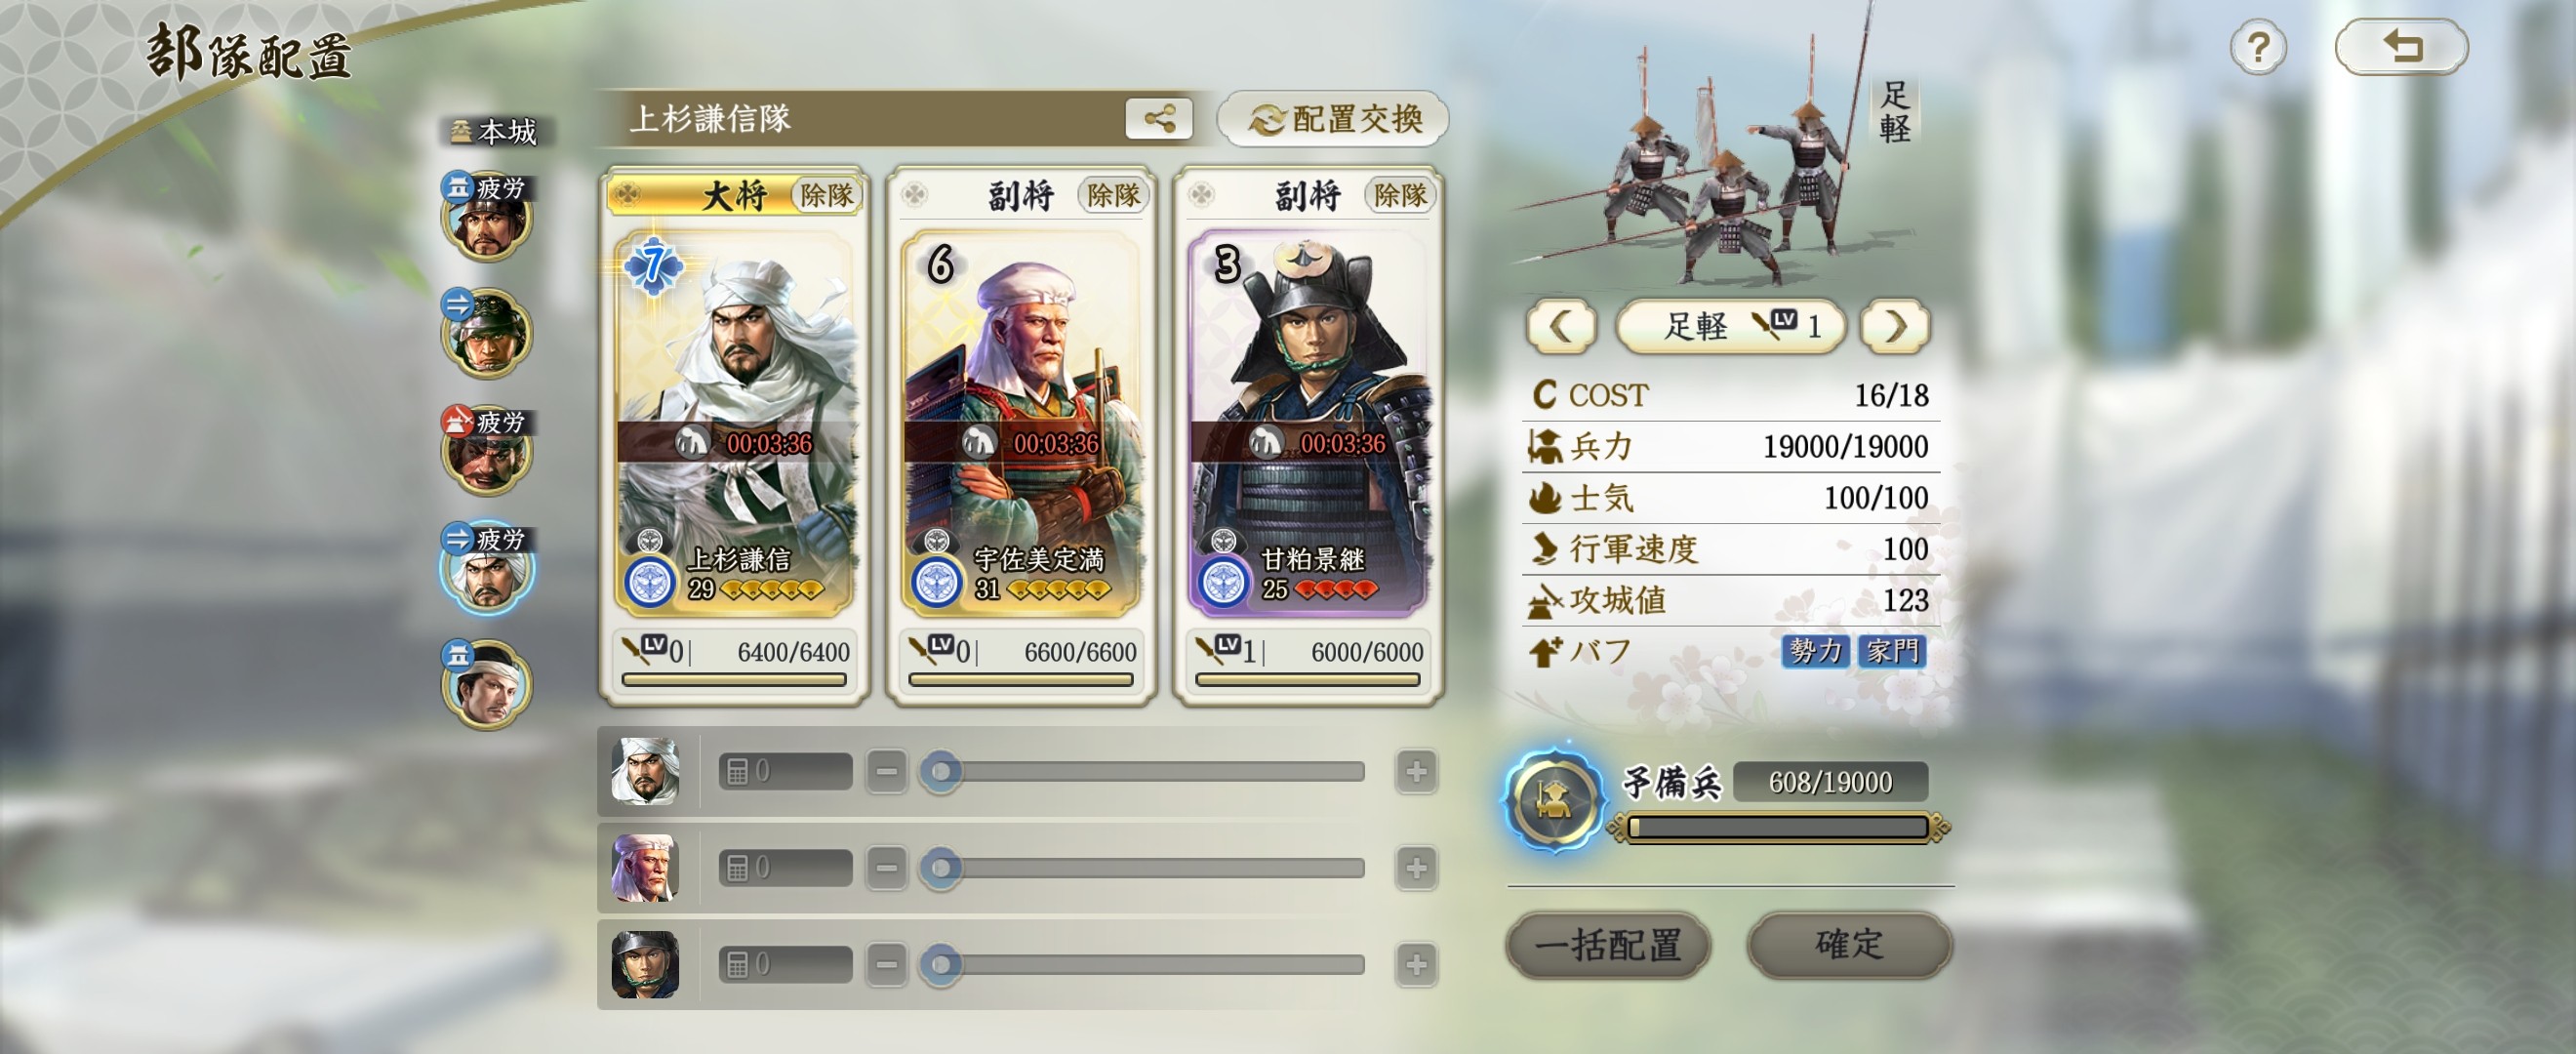This screenshot has height=1054, width=2576.
Task: Remove 上杉謙信 with the 大将 除隊 button
Action: click(x=826, y=195)
